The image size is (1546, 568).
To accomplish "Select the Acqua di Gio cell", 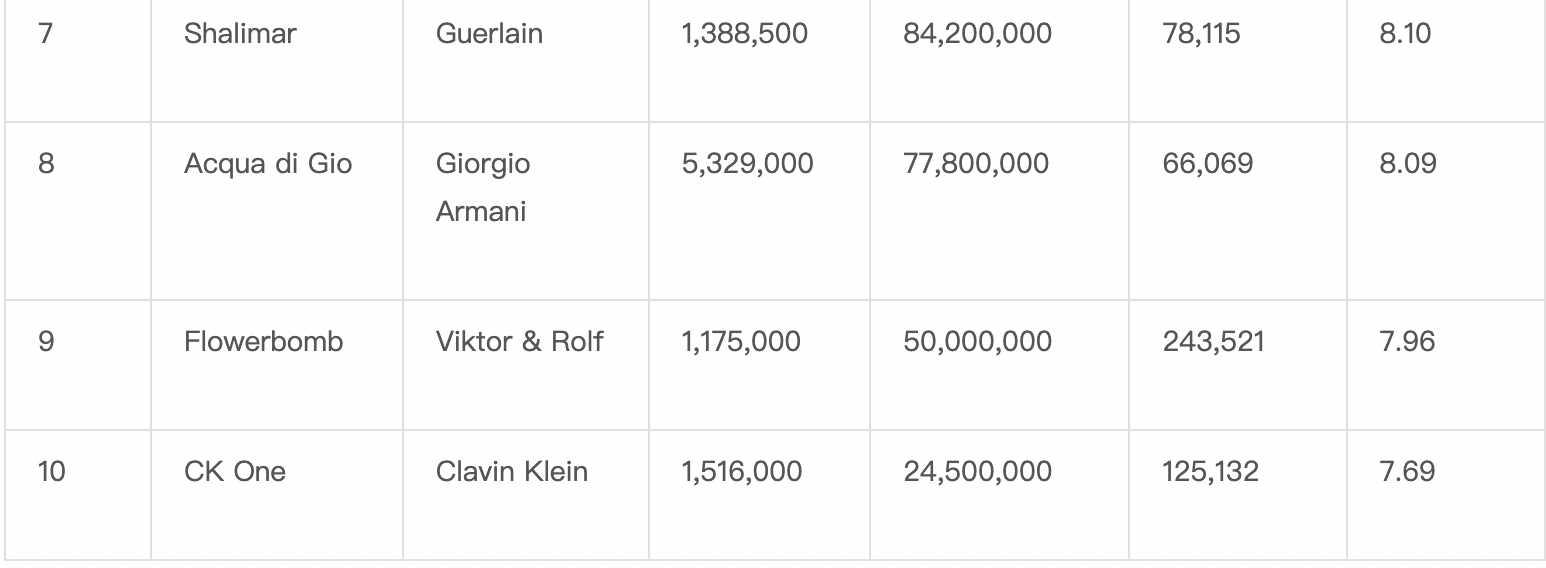I will (277, 211).
